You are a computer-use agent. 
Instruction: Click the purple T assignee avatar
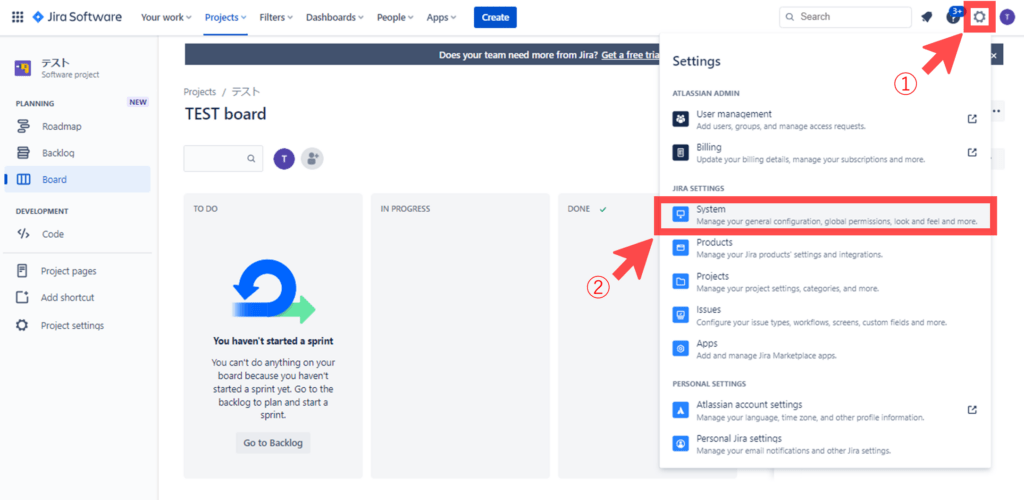tap(284, 158)
